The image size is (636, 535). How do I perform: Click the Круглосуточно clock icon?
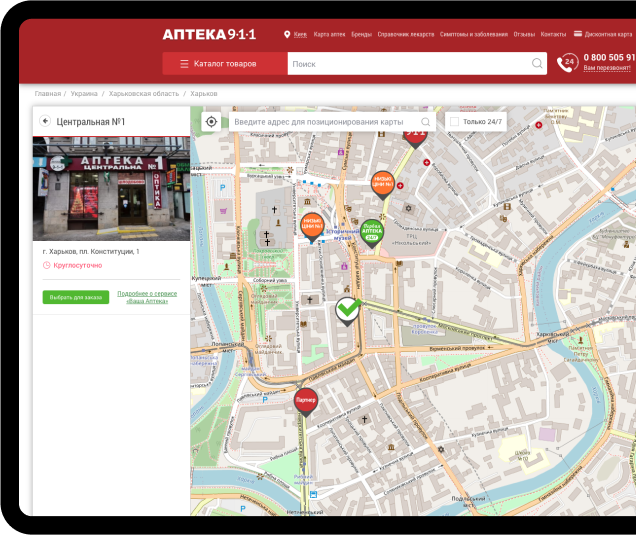click(47, 265)
